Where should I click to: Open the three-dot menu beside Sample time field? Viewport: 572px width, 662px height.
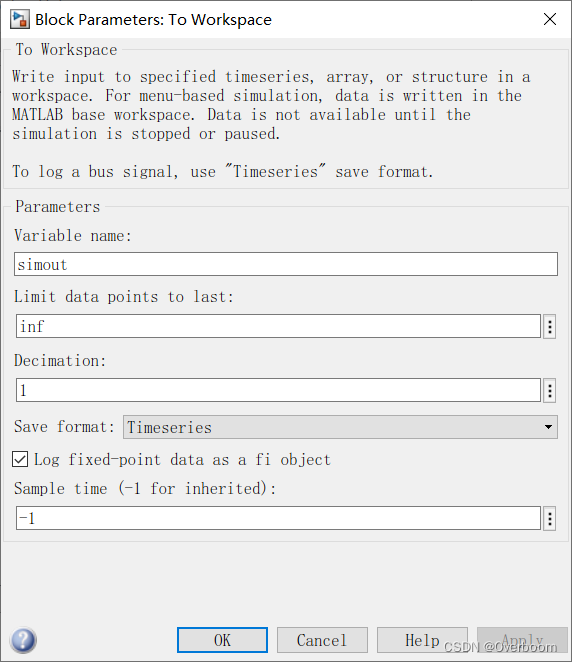(x=549, y=518)
